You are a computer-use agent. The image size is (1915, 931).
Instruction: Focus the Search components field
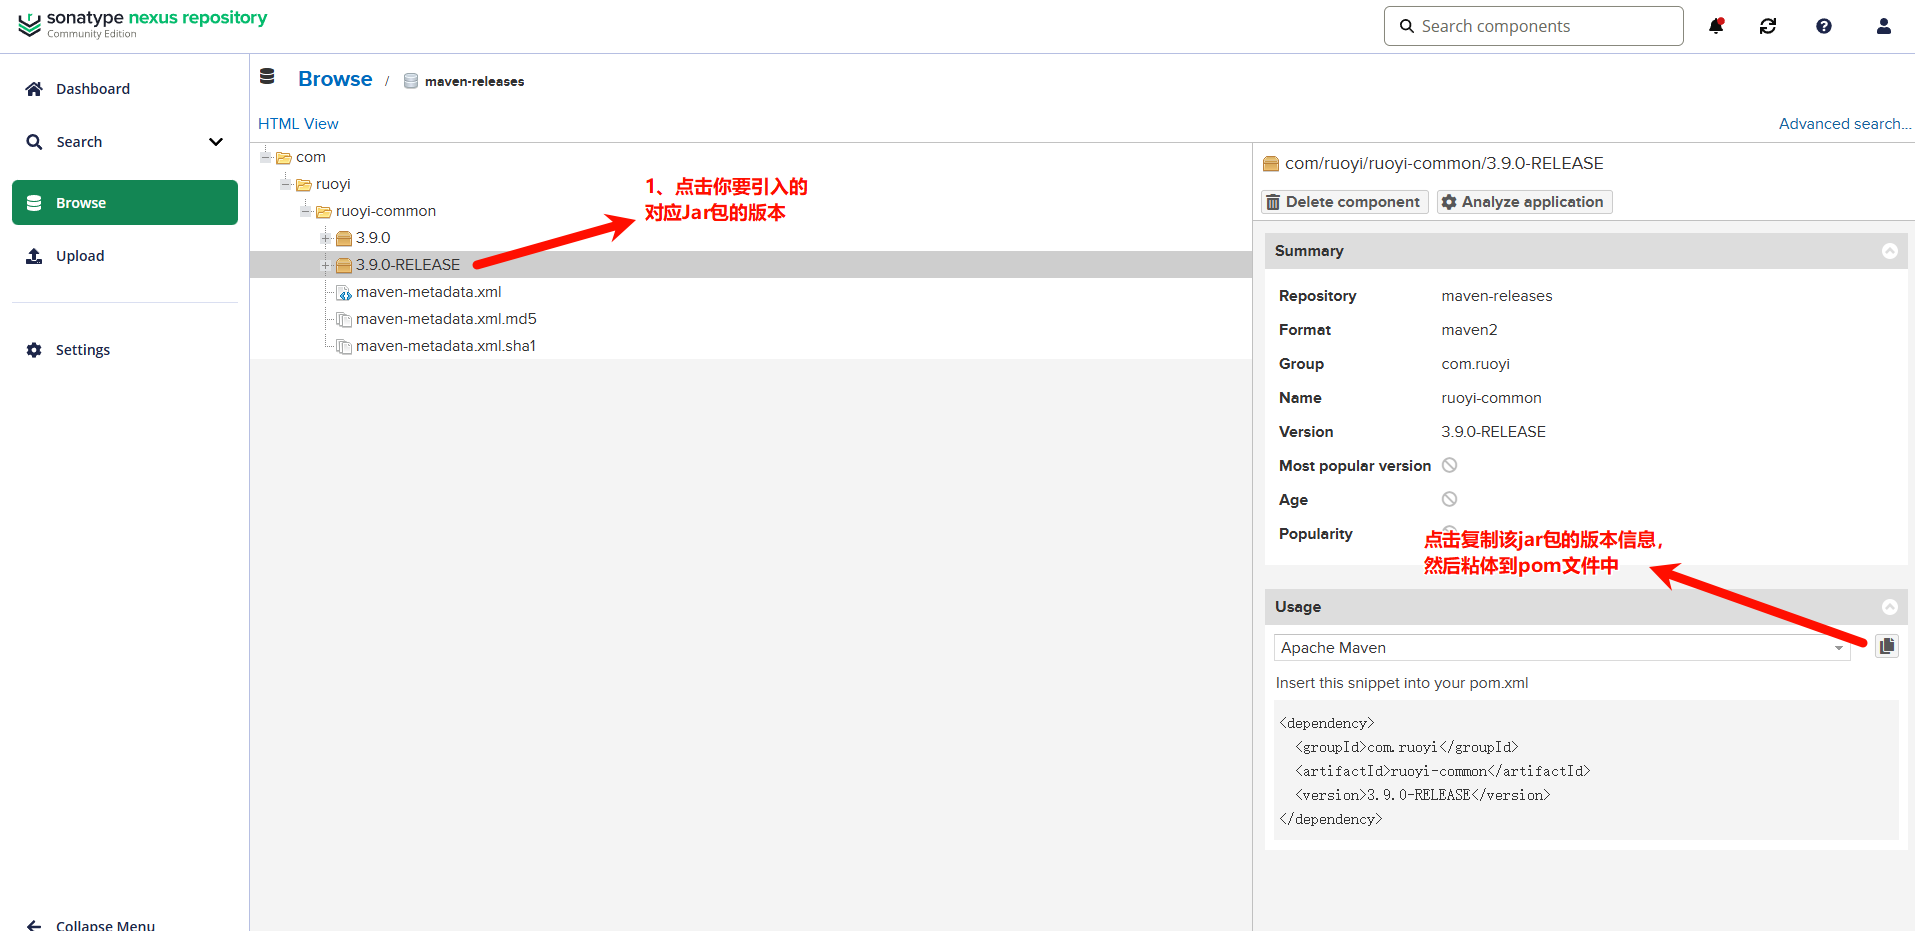point(1534,26)
